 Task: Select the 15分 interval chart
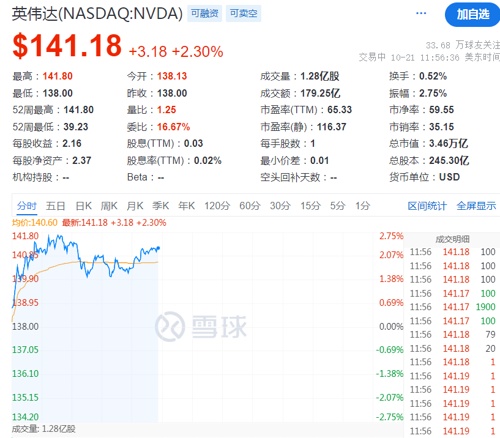(310, 206)
